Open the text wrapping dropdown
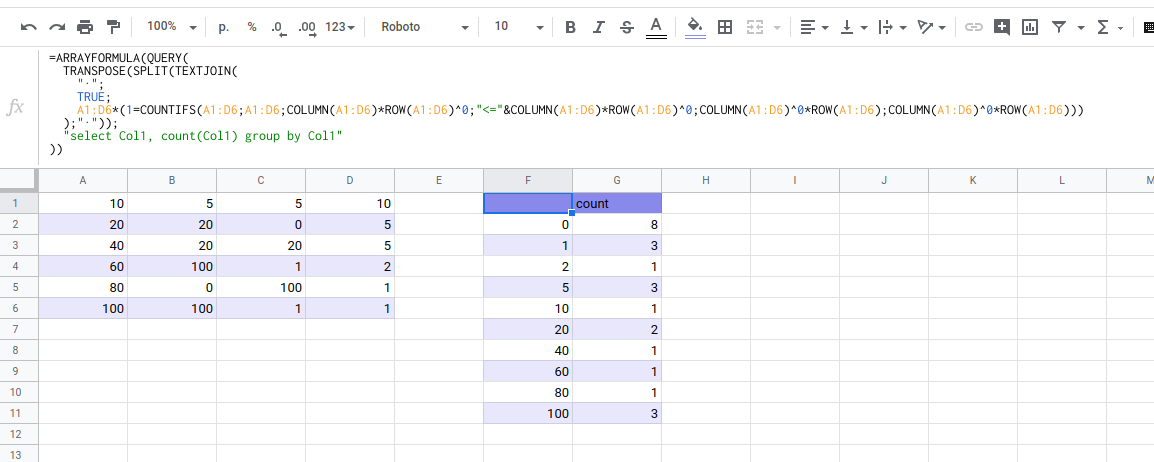 click(893, 27)
